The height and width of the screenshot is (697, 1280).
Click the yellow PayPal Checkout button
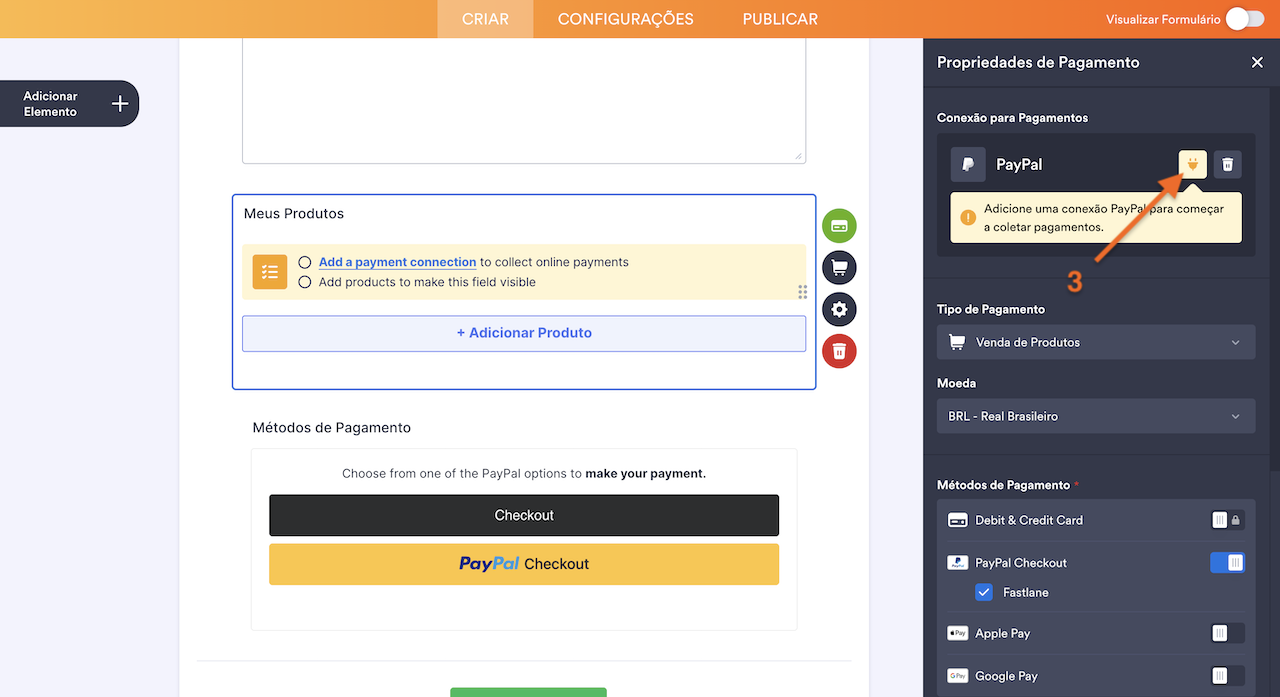point(524,564)
